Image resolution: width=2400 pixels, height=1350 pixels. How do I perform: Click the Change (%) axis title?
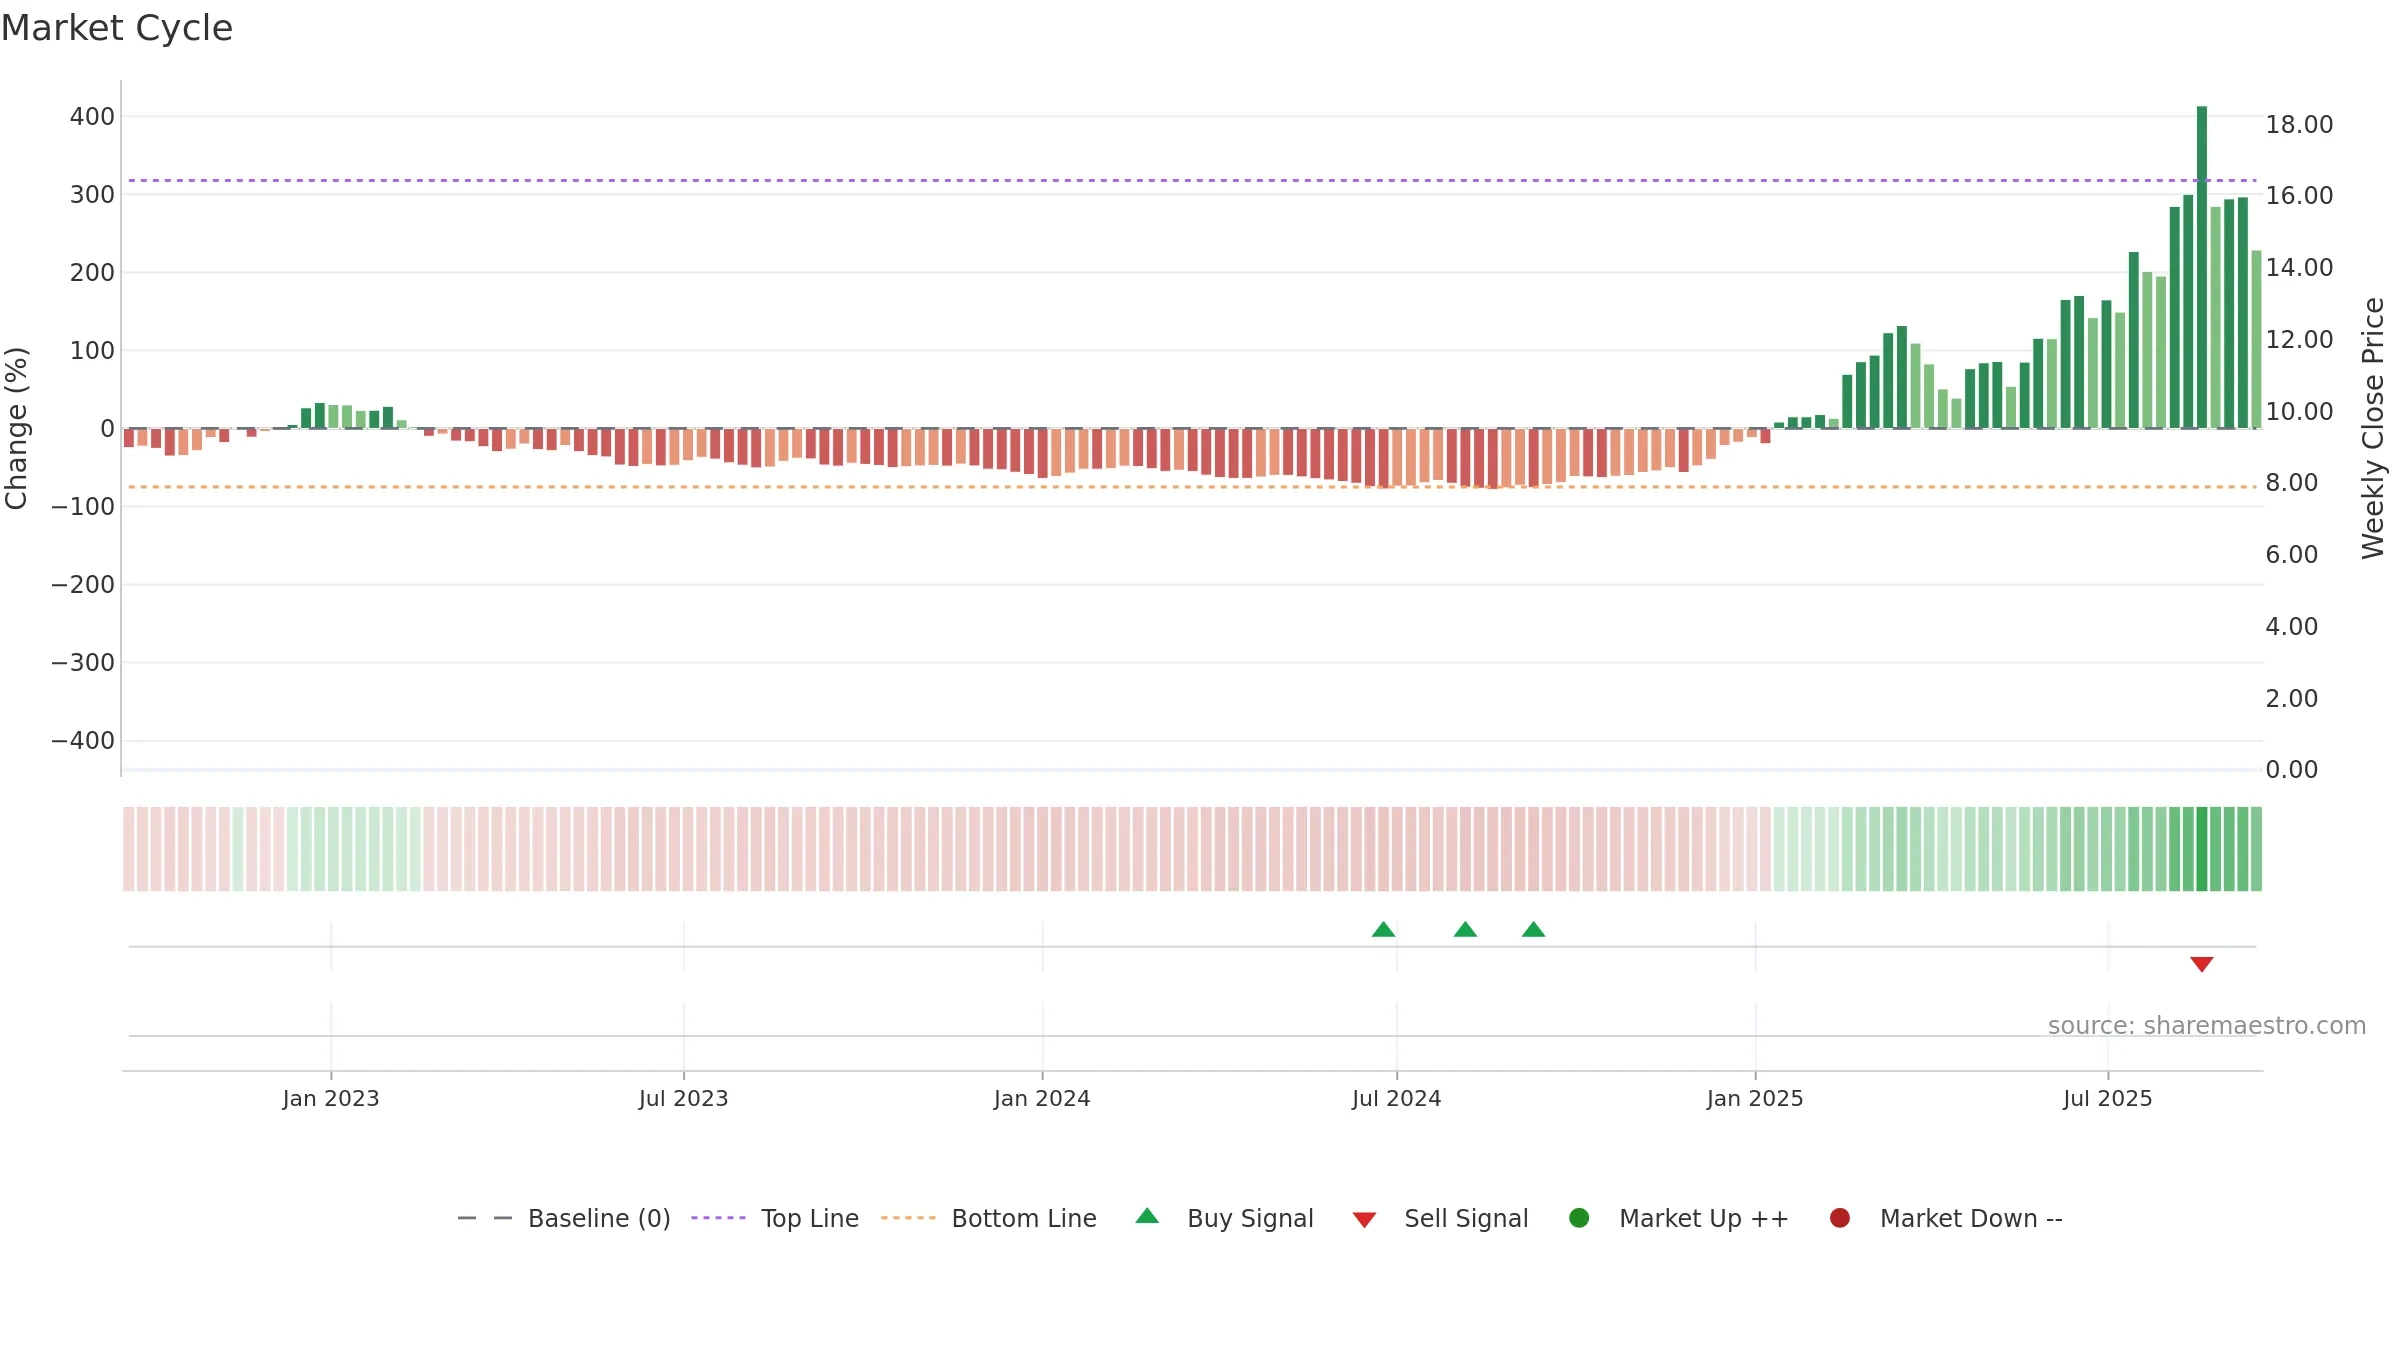tap(17, 428)
